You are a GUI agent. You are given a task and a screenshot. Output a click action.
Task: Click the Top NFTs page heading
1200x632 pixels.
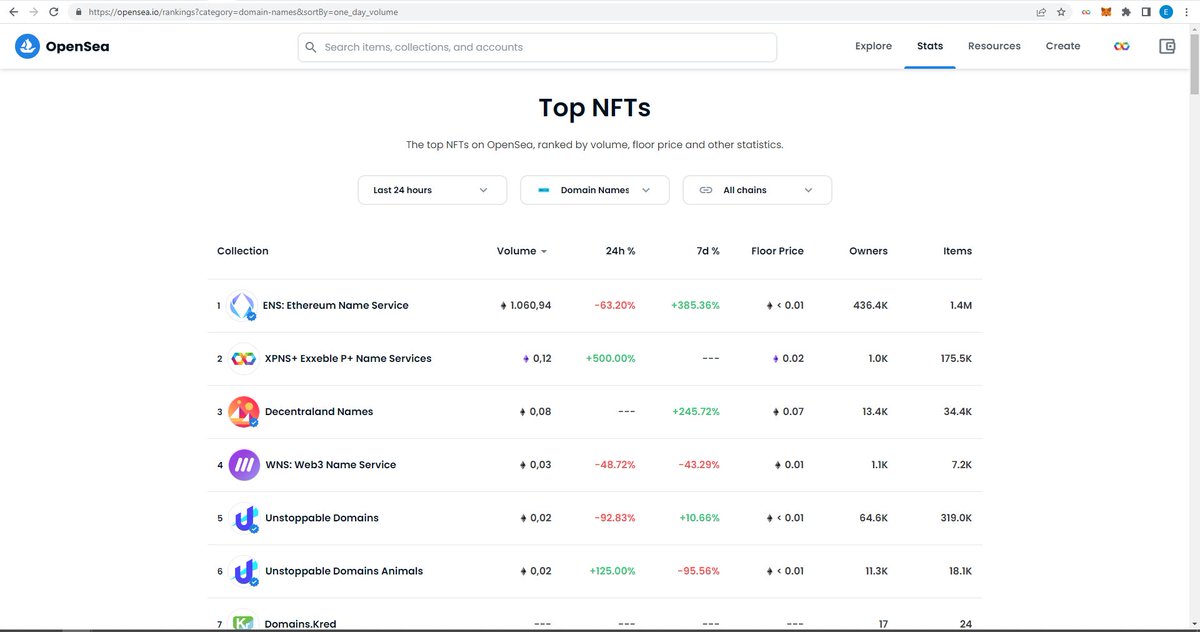point(594,108)
